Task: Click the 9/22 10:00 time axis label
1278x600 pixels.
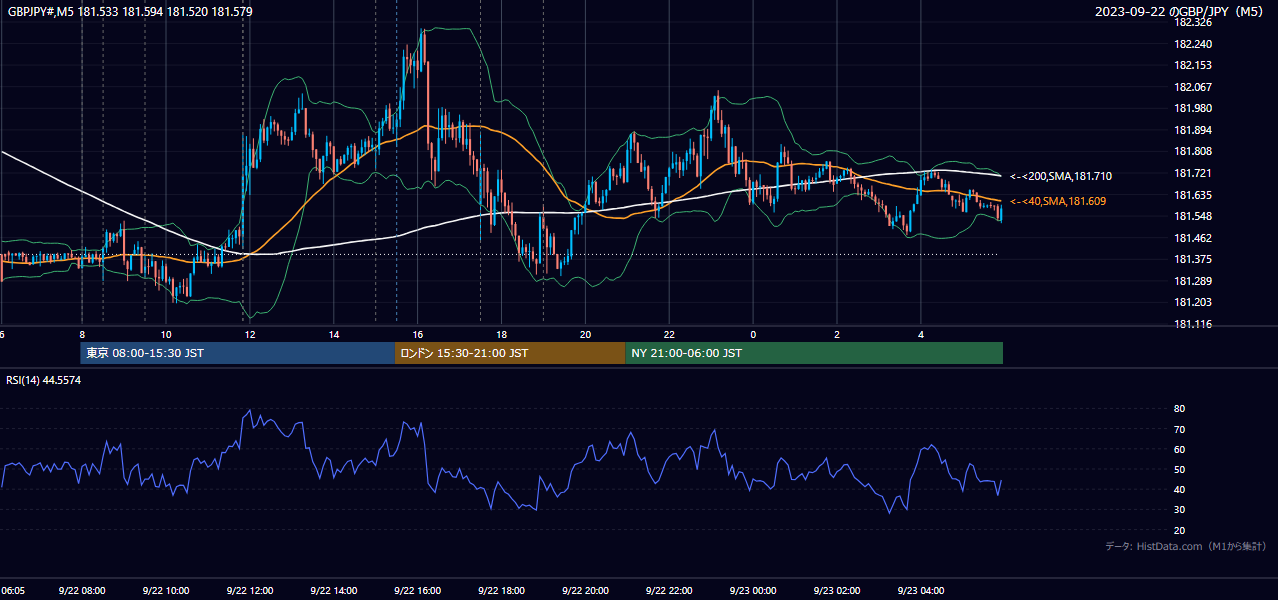Action: pos(166,590)
